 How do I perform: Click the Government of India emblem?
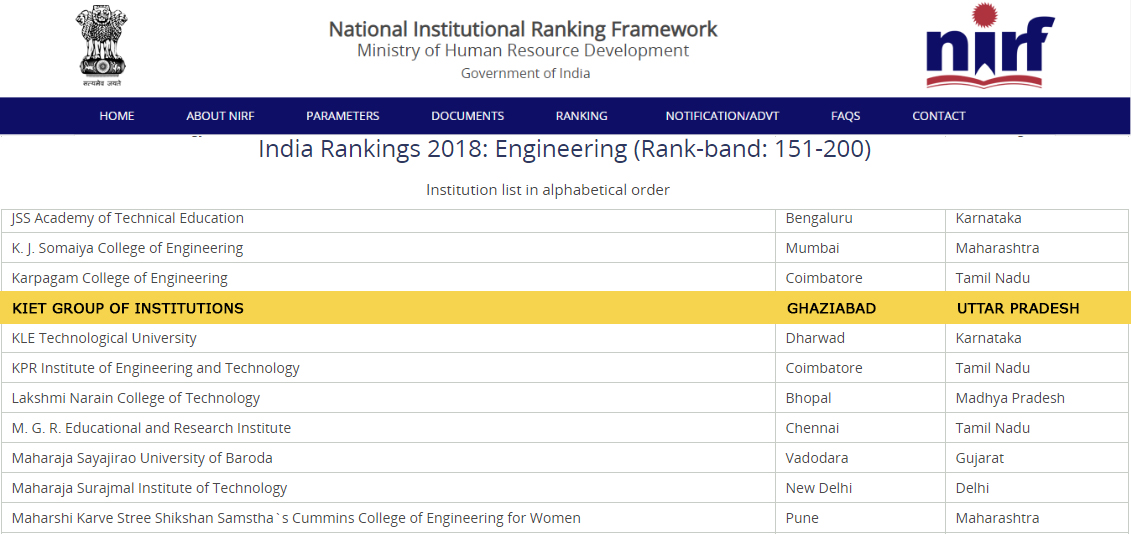point(101,47)
